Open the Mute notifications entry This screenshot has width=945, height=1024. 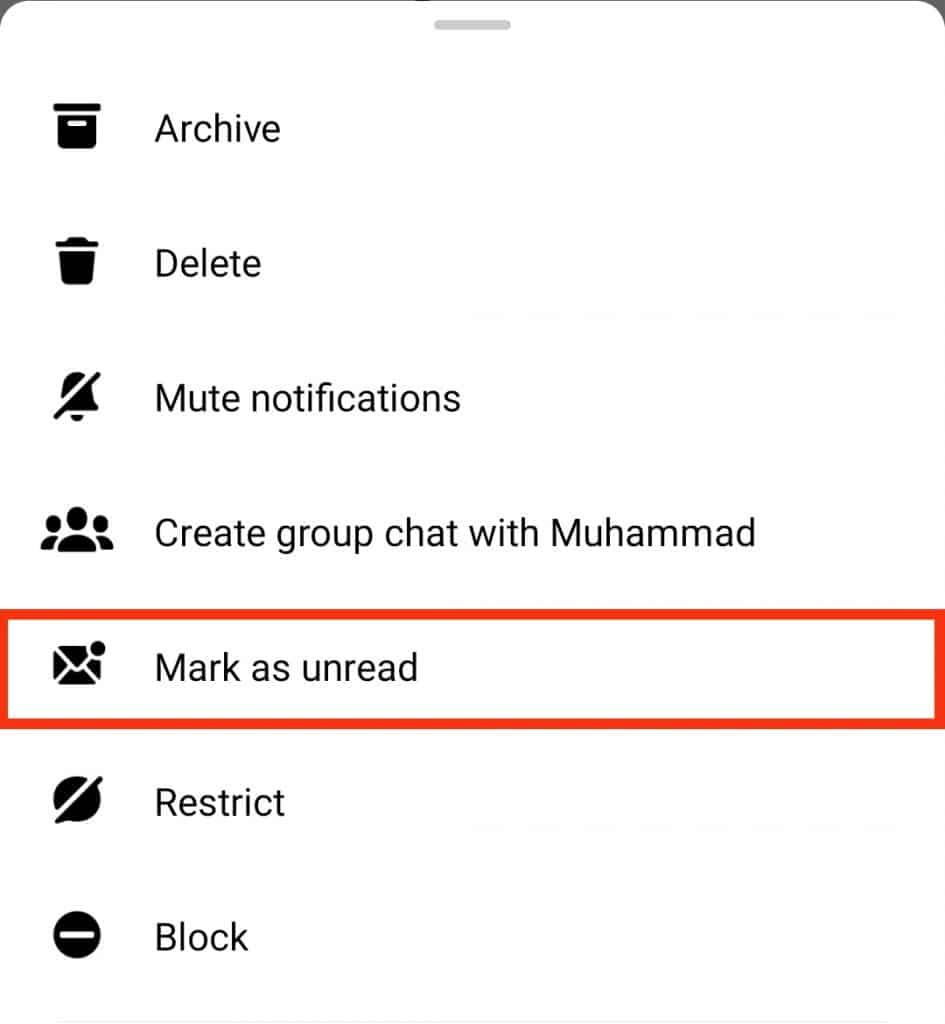click(x=307, y=397)
